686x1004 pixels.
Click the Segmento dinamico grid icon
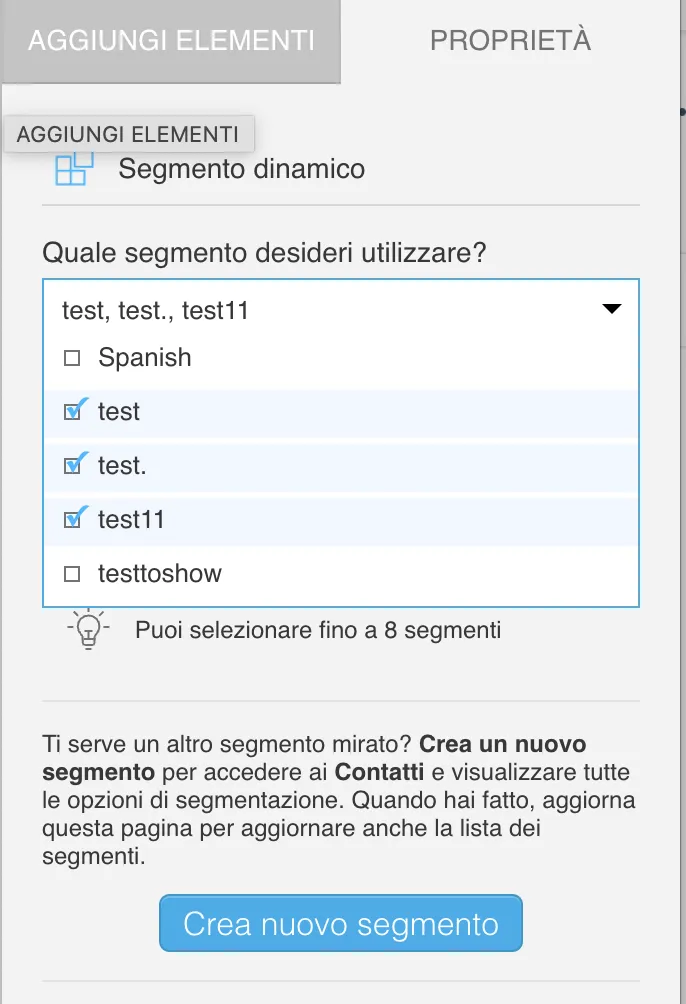pos(74,168)
